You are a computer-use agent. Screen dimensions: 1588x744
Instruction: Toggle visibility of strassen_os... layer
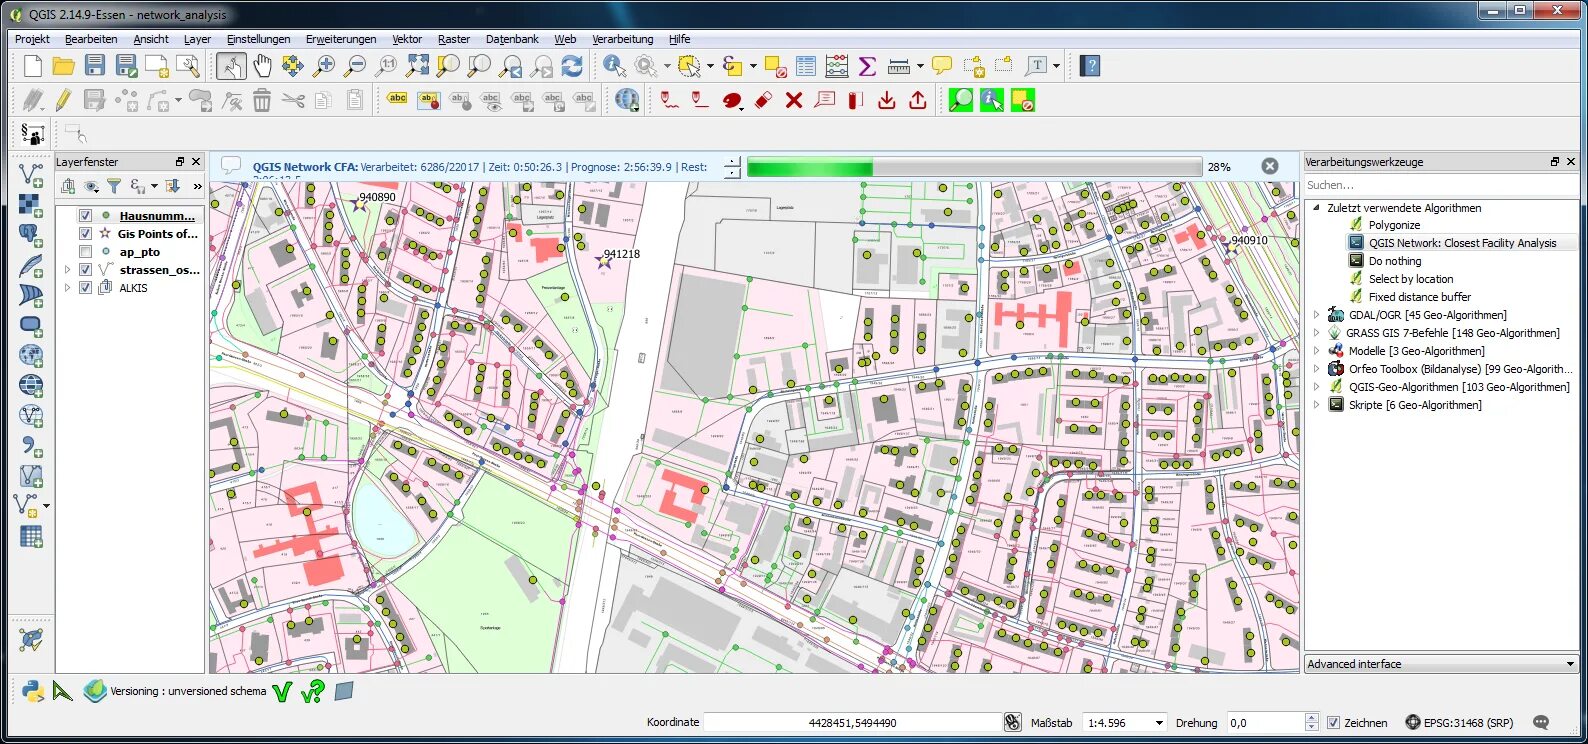[85, 270]
